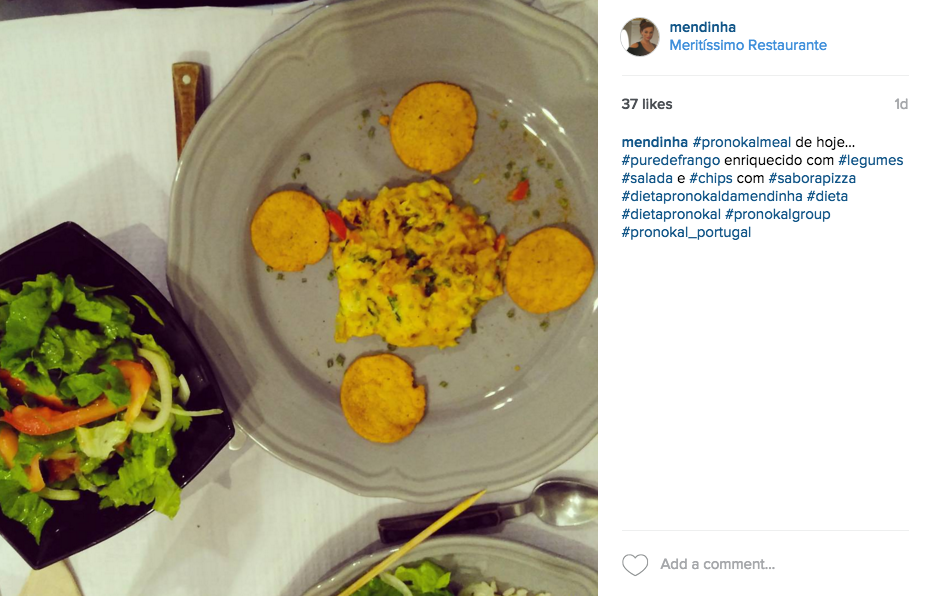View the 37 likes list
The height and width of the screenshot is (596, 933).
coord(647,104)
